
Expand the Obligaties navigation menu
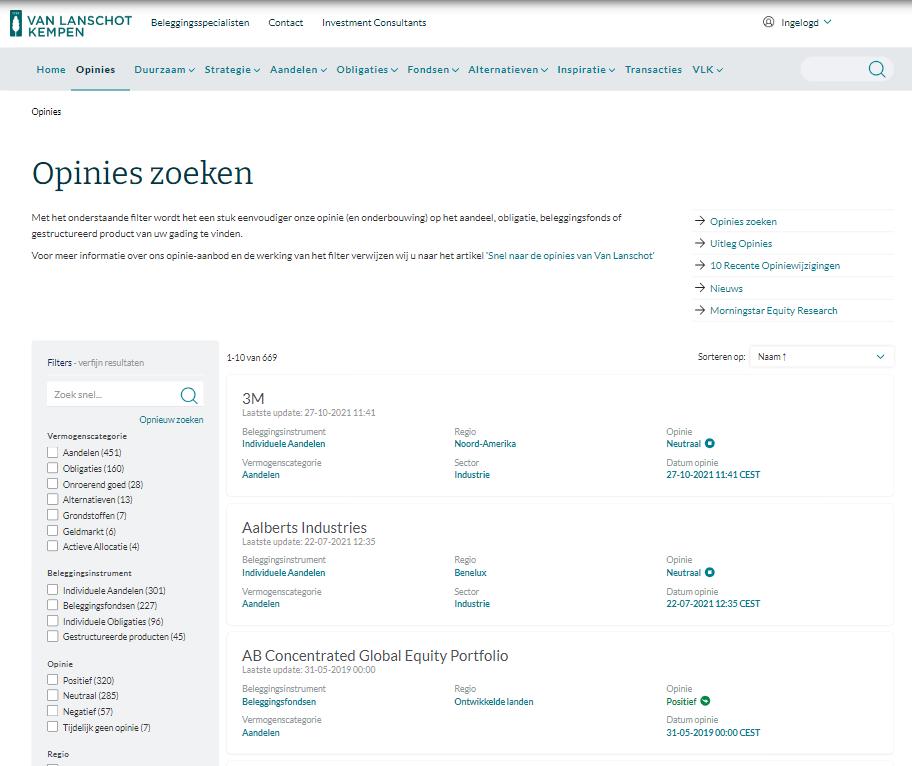point(367,70)
